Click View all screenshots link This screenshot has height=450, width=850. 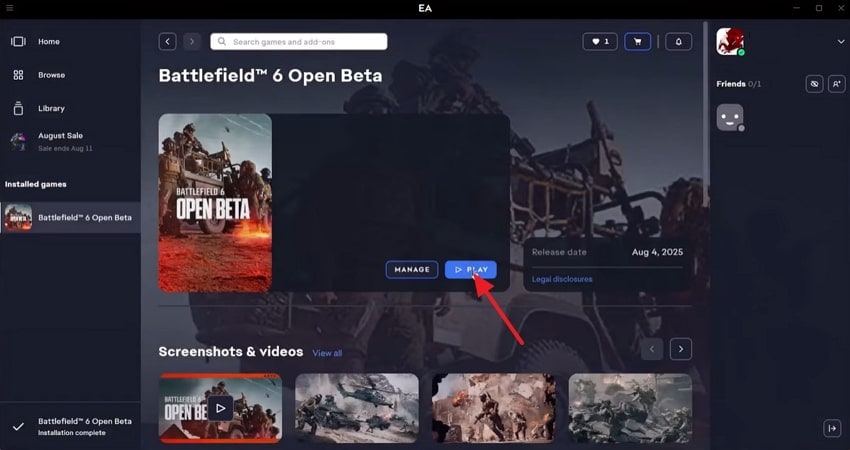pyautogui.click(x=327, y=353)
